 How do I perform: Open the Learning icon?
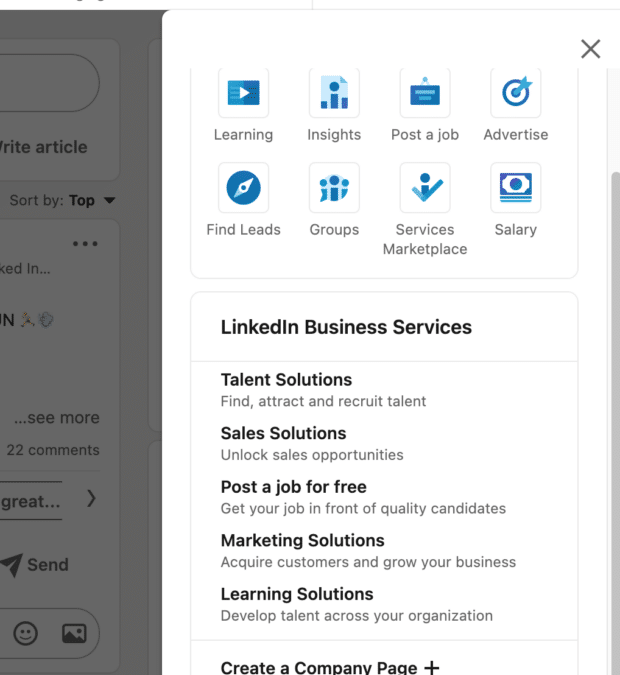(x=243, y=93)
